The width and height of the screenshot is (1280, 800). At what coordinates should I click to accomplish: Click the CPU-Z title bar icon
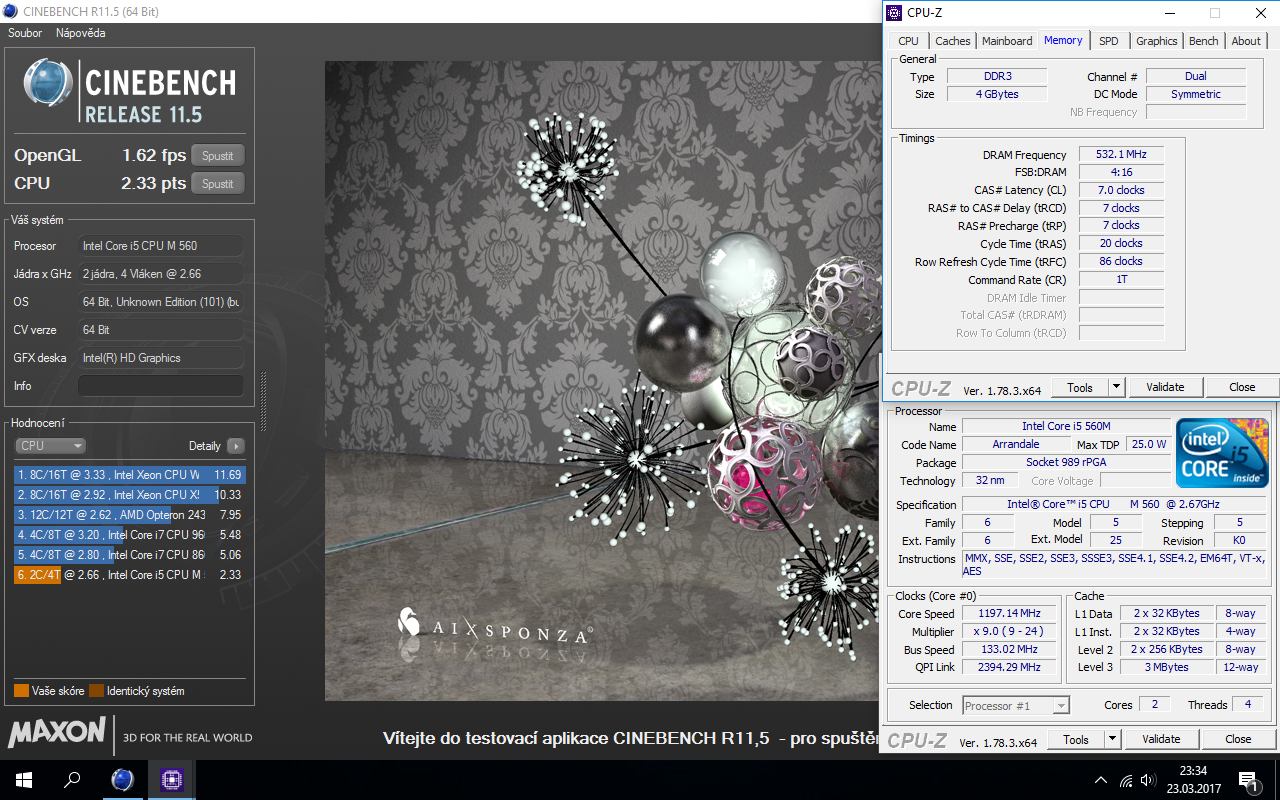point(893,13)
